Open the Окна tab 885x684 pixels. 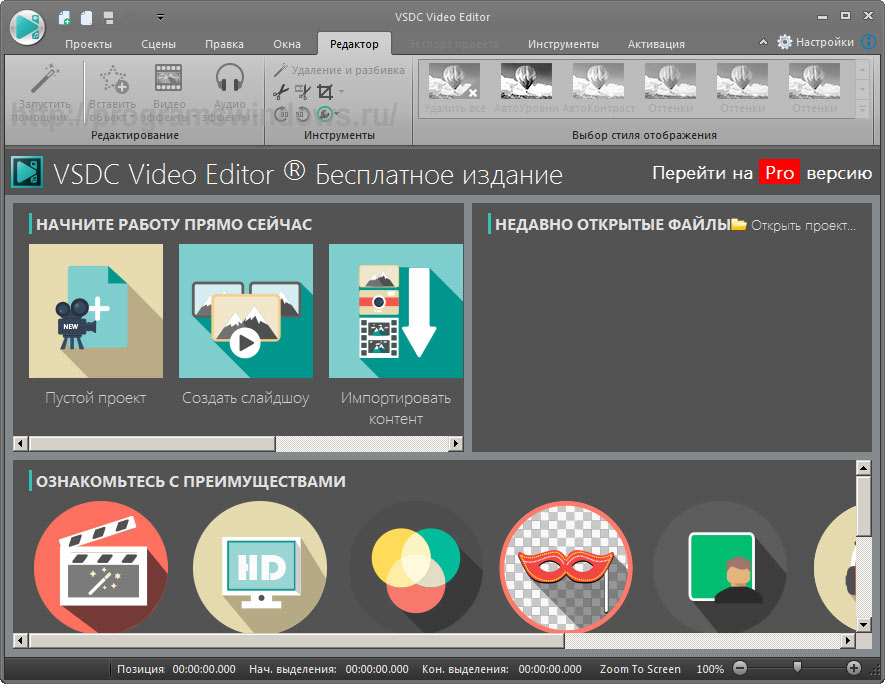(x=287, y=44)
